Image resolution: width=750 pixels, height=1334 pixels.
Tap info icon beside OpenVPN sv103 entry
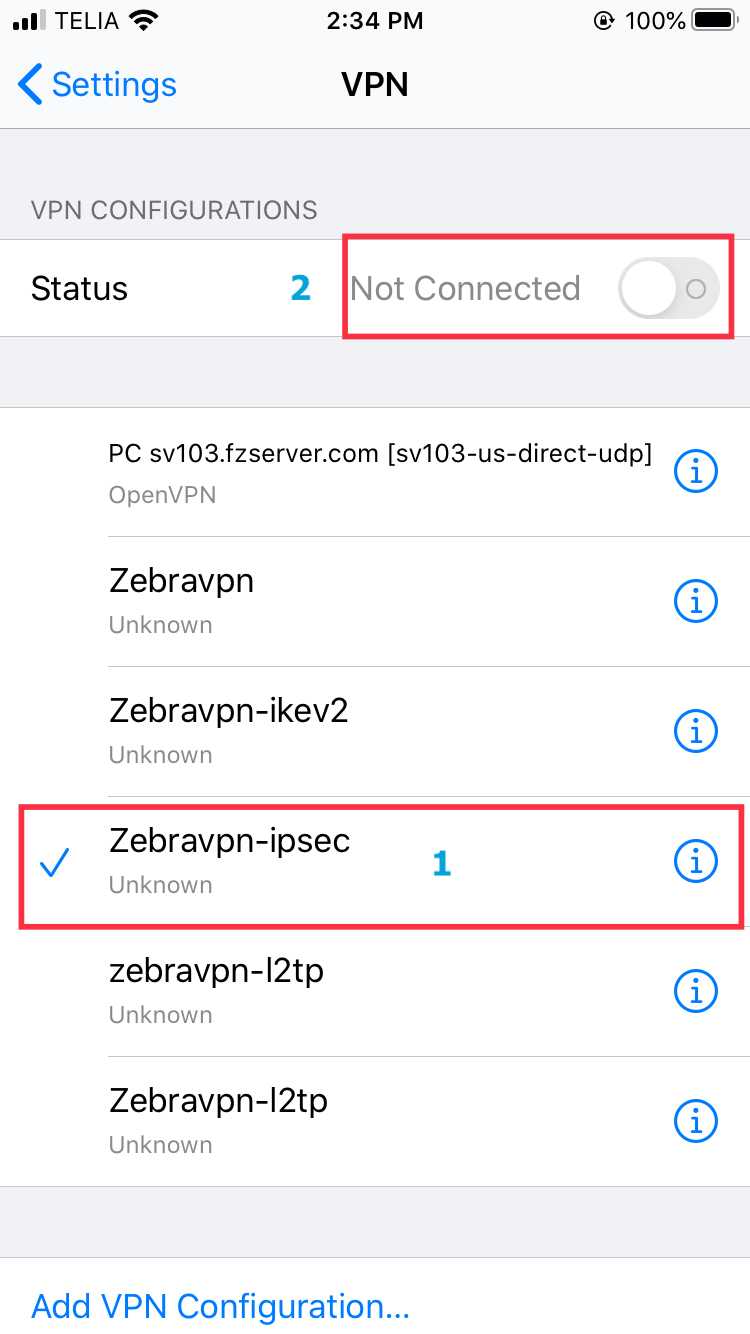point(696,471)
